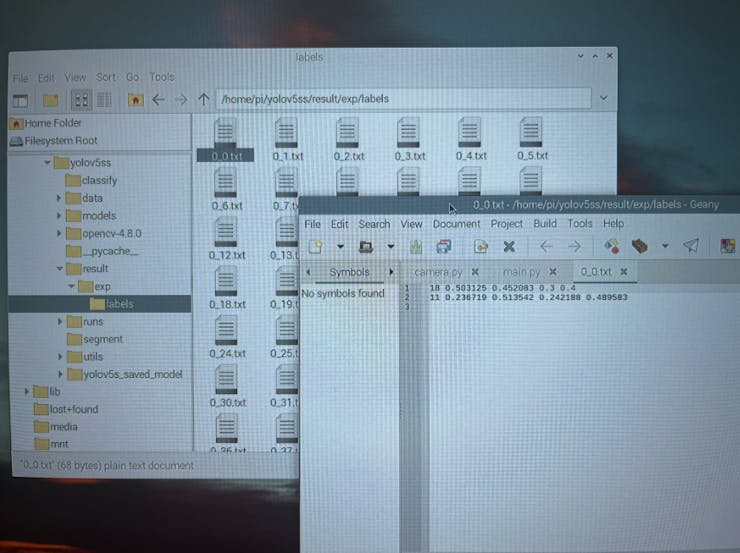Screen dimensions: 740x553
Task: Click Close file X icon in Geany toolbar
Action: pyautogui.click(x=509, y=247)
